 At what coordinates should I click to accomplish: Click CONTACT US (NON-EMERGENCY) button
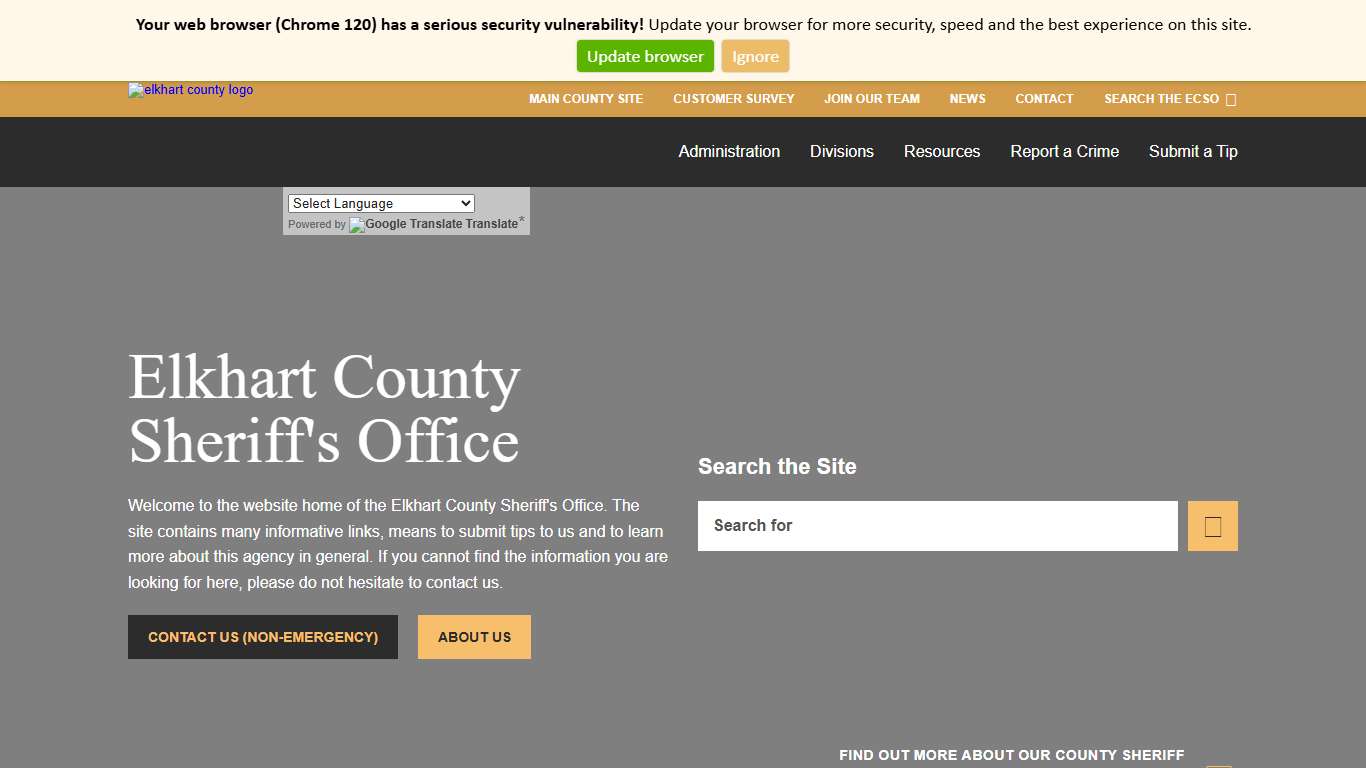pyautogui.click(x=262, y=637)
